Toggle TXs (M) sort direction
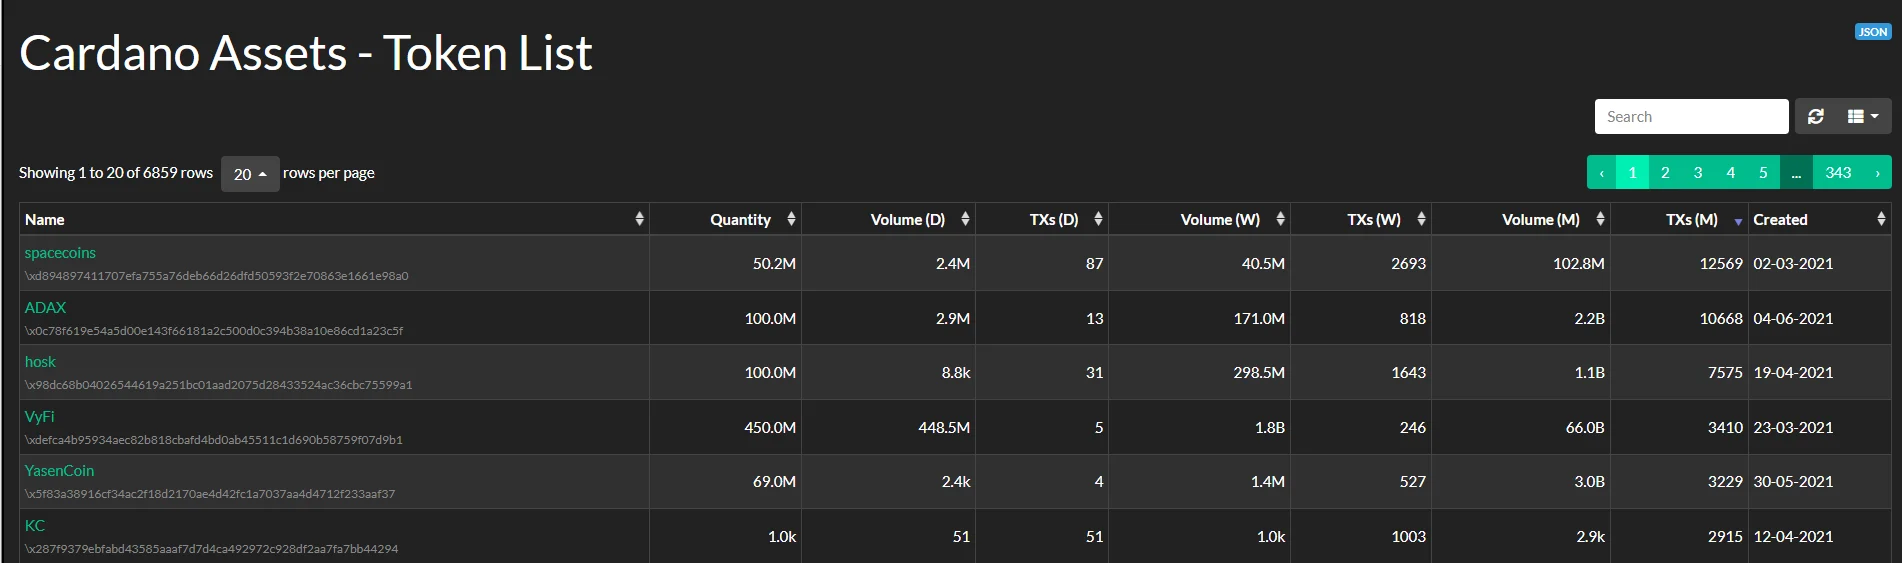The height and width of the screenshot is (563, 1902). coord(1738,220)
